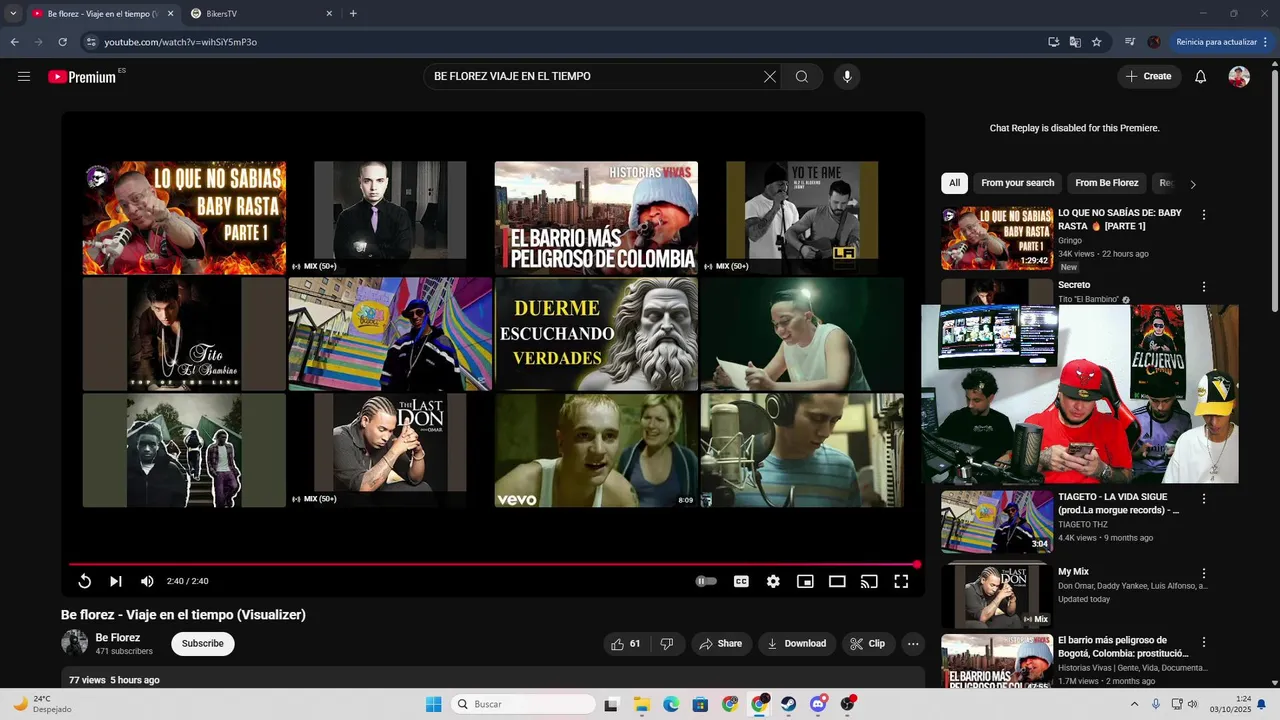Show hidden system tray icons
This screenshot has width=1280, height=720.
[x=1134, y=704]
